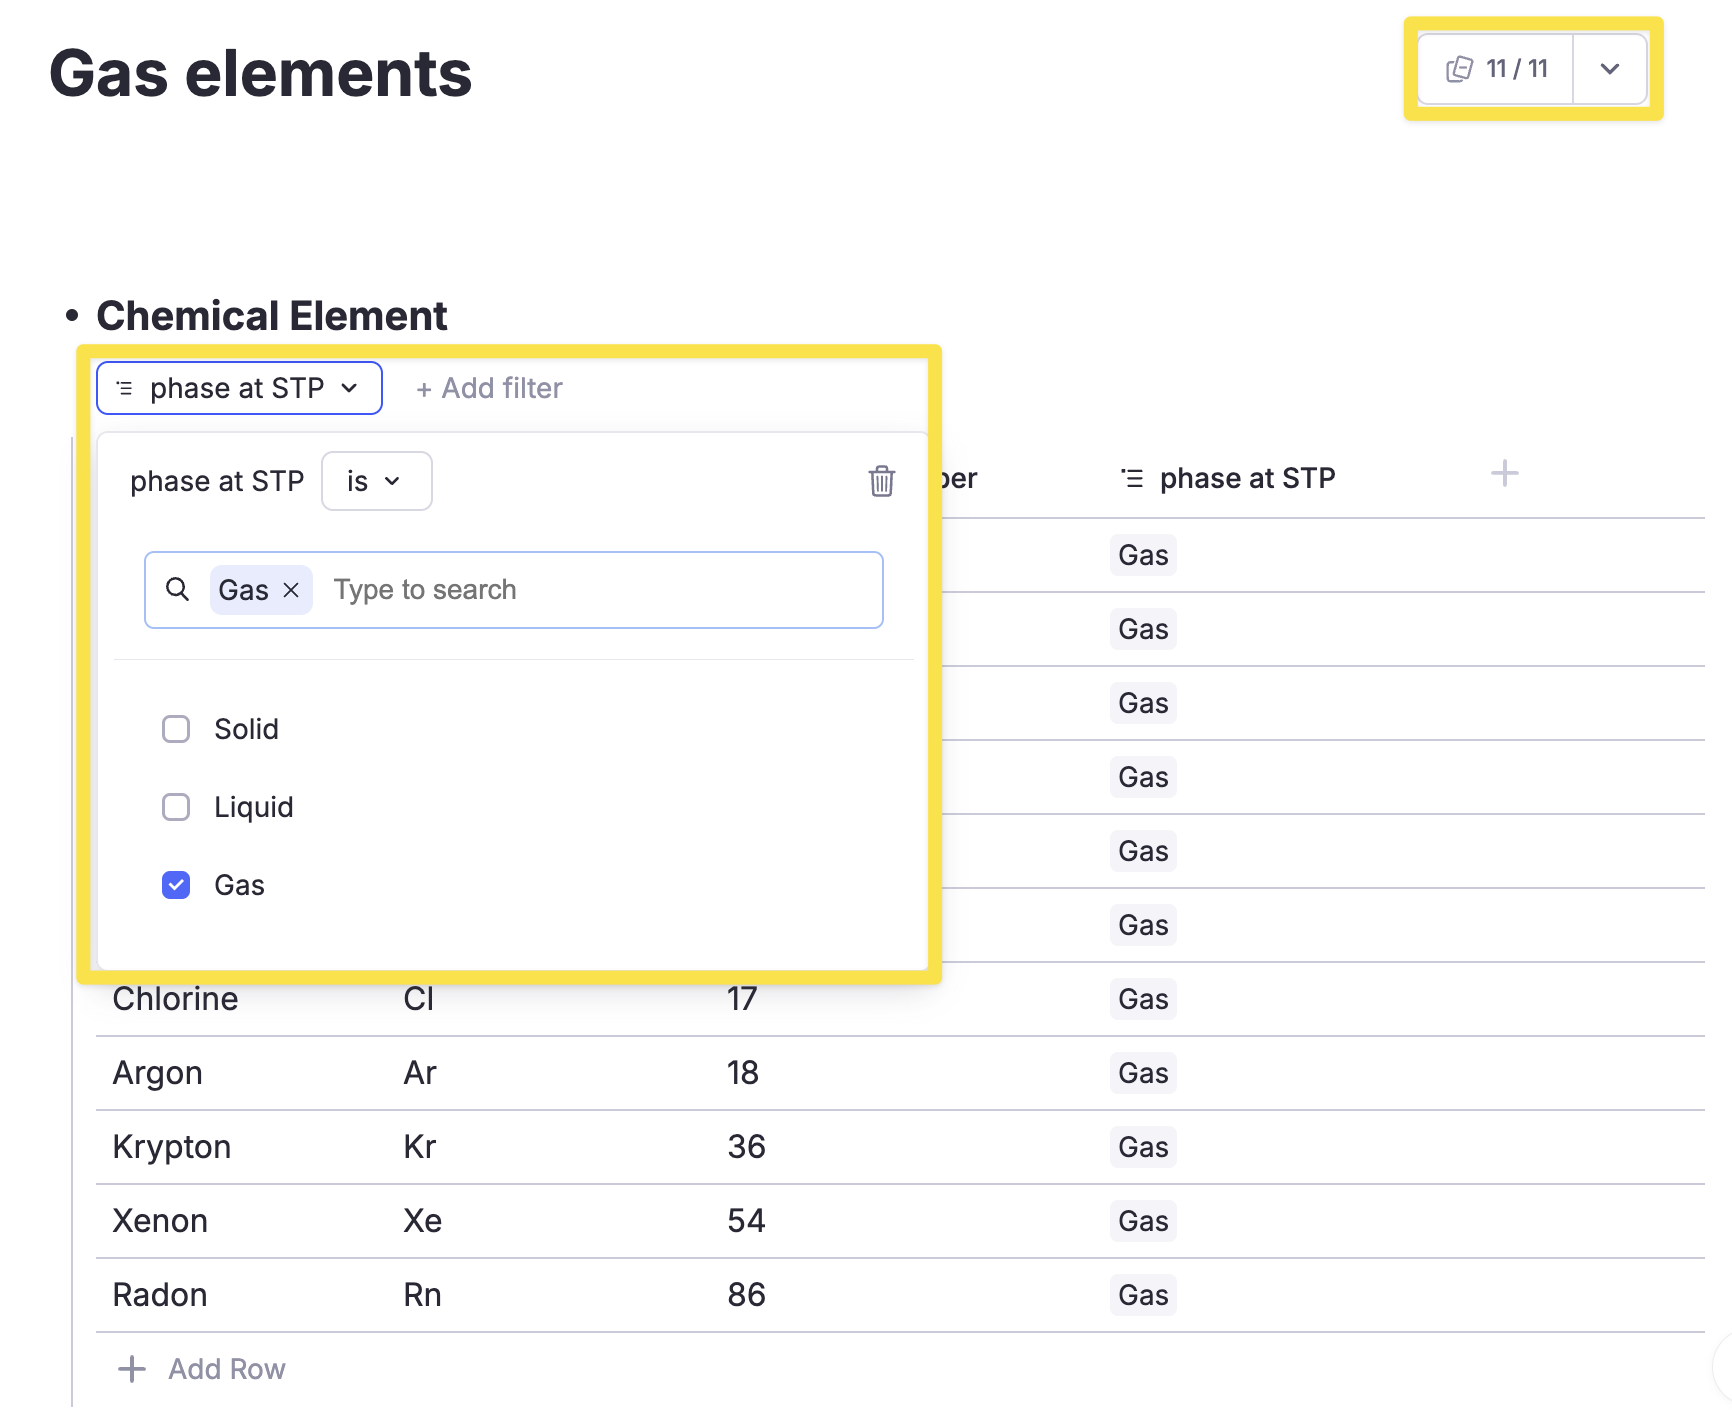Delete the phase at STP filter with trash icon
The width and height of the screenshot is (1732, 1414).
pos(881,481)
